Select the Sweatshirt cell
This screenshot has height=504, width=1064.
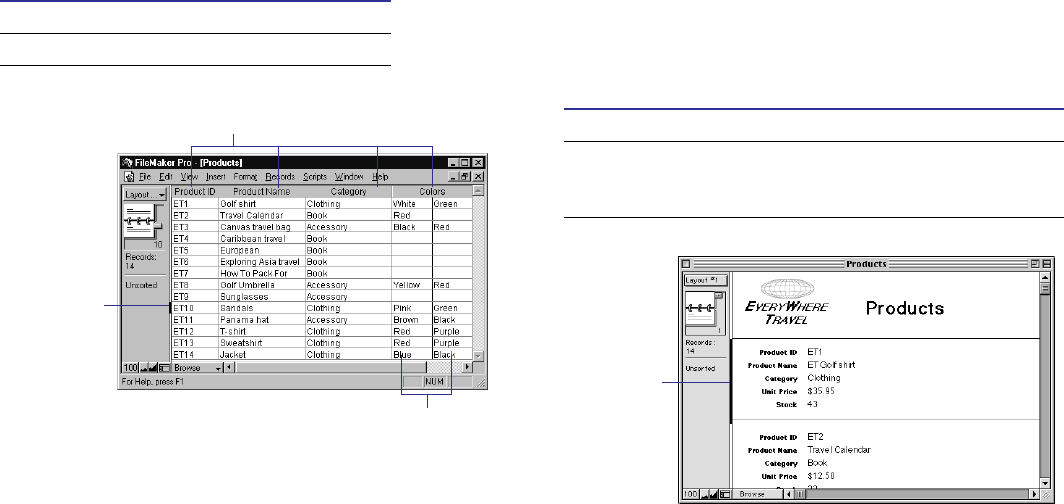262,343
